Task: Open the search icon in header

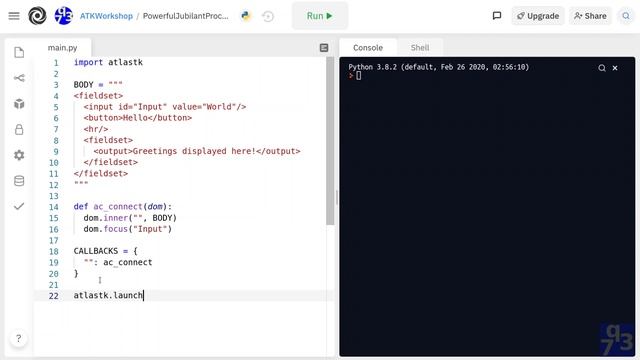Action: click(x=626, y=16)
